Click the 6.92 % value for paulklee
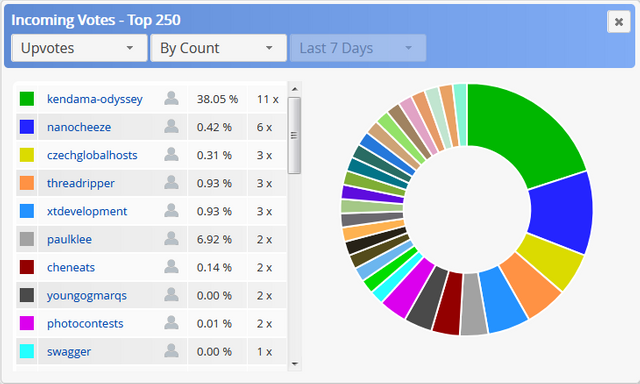The image size is (640, 384). click(214, 240)
